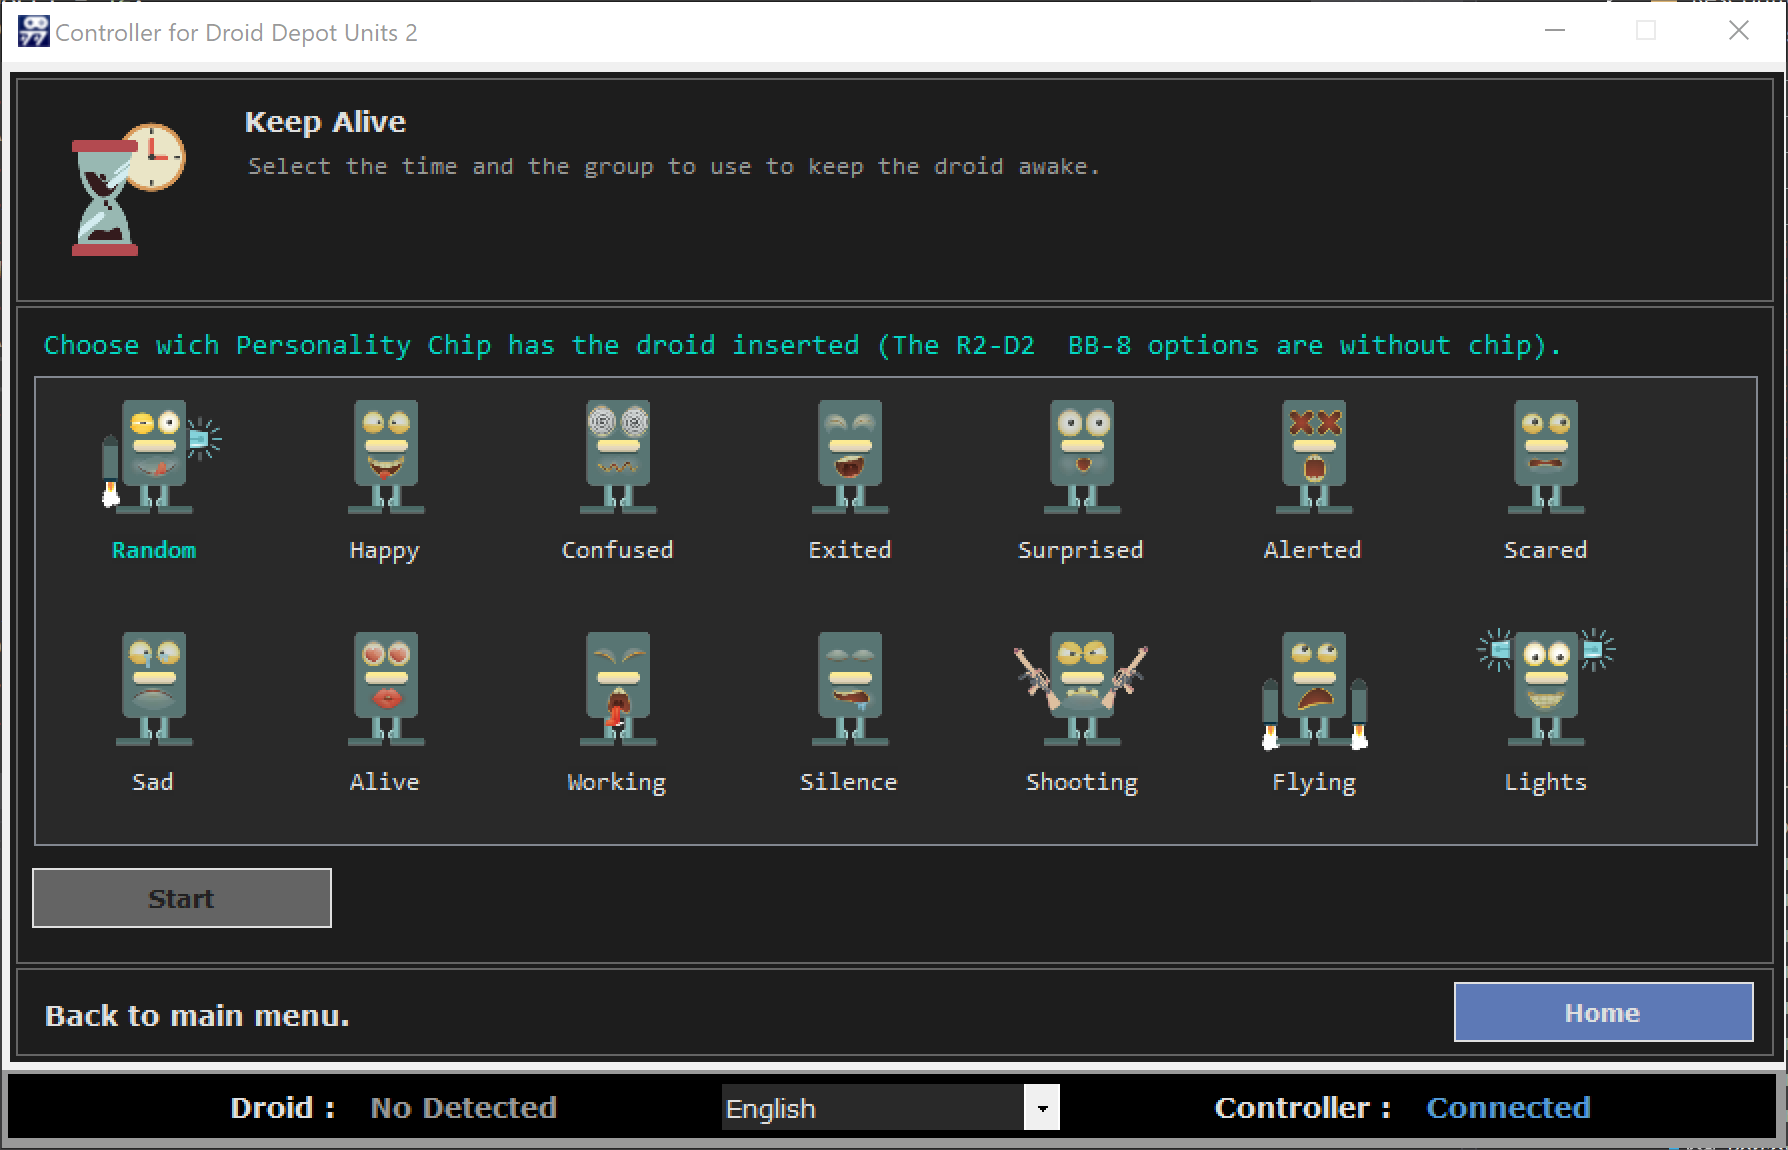This screenshot has width=1788, height=1150.
Task: Pick the Scared droid personality icon
Action: [1546, 456]
